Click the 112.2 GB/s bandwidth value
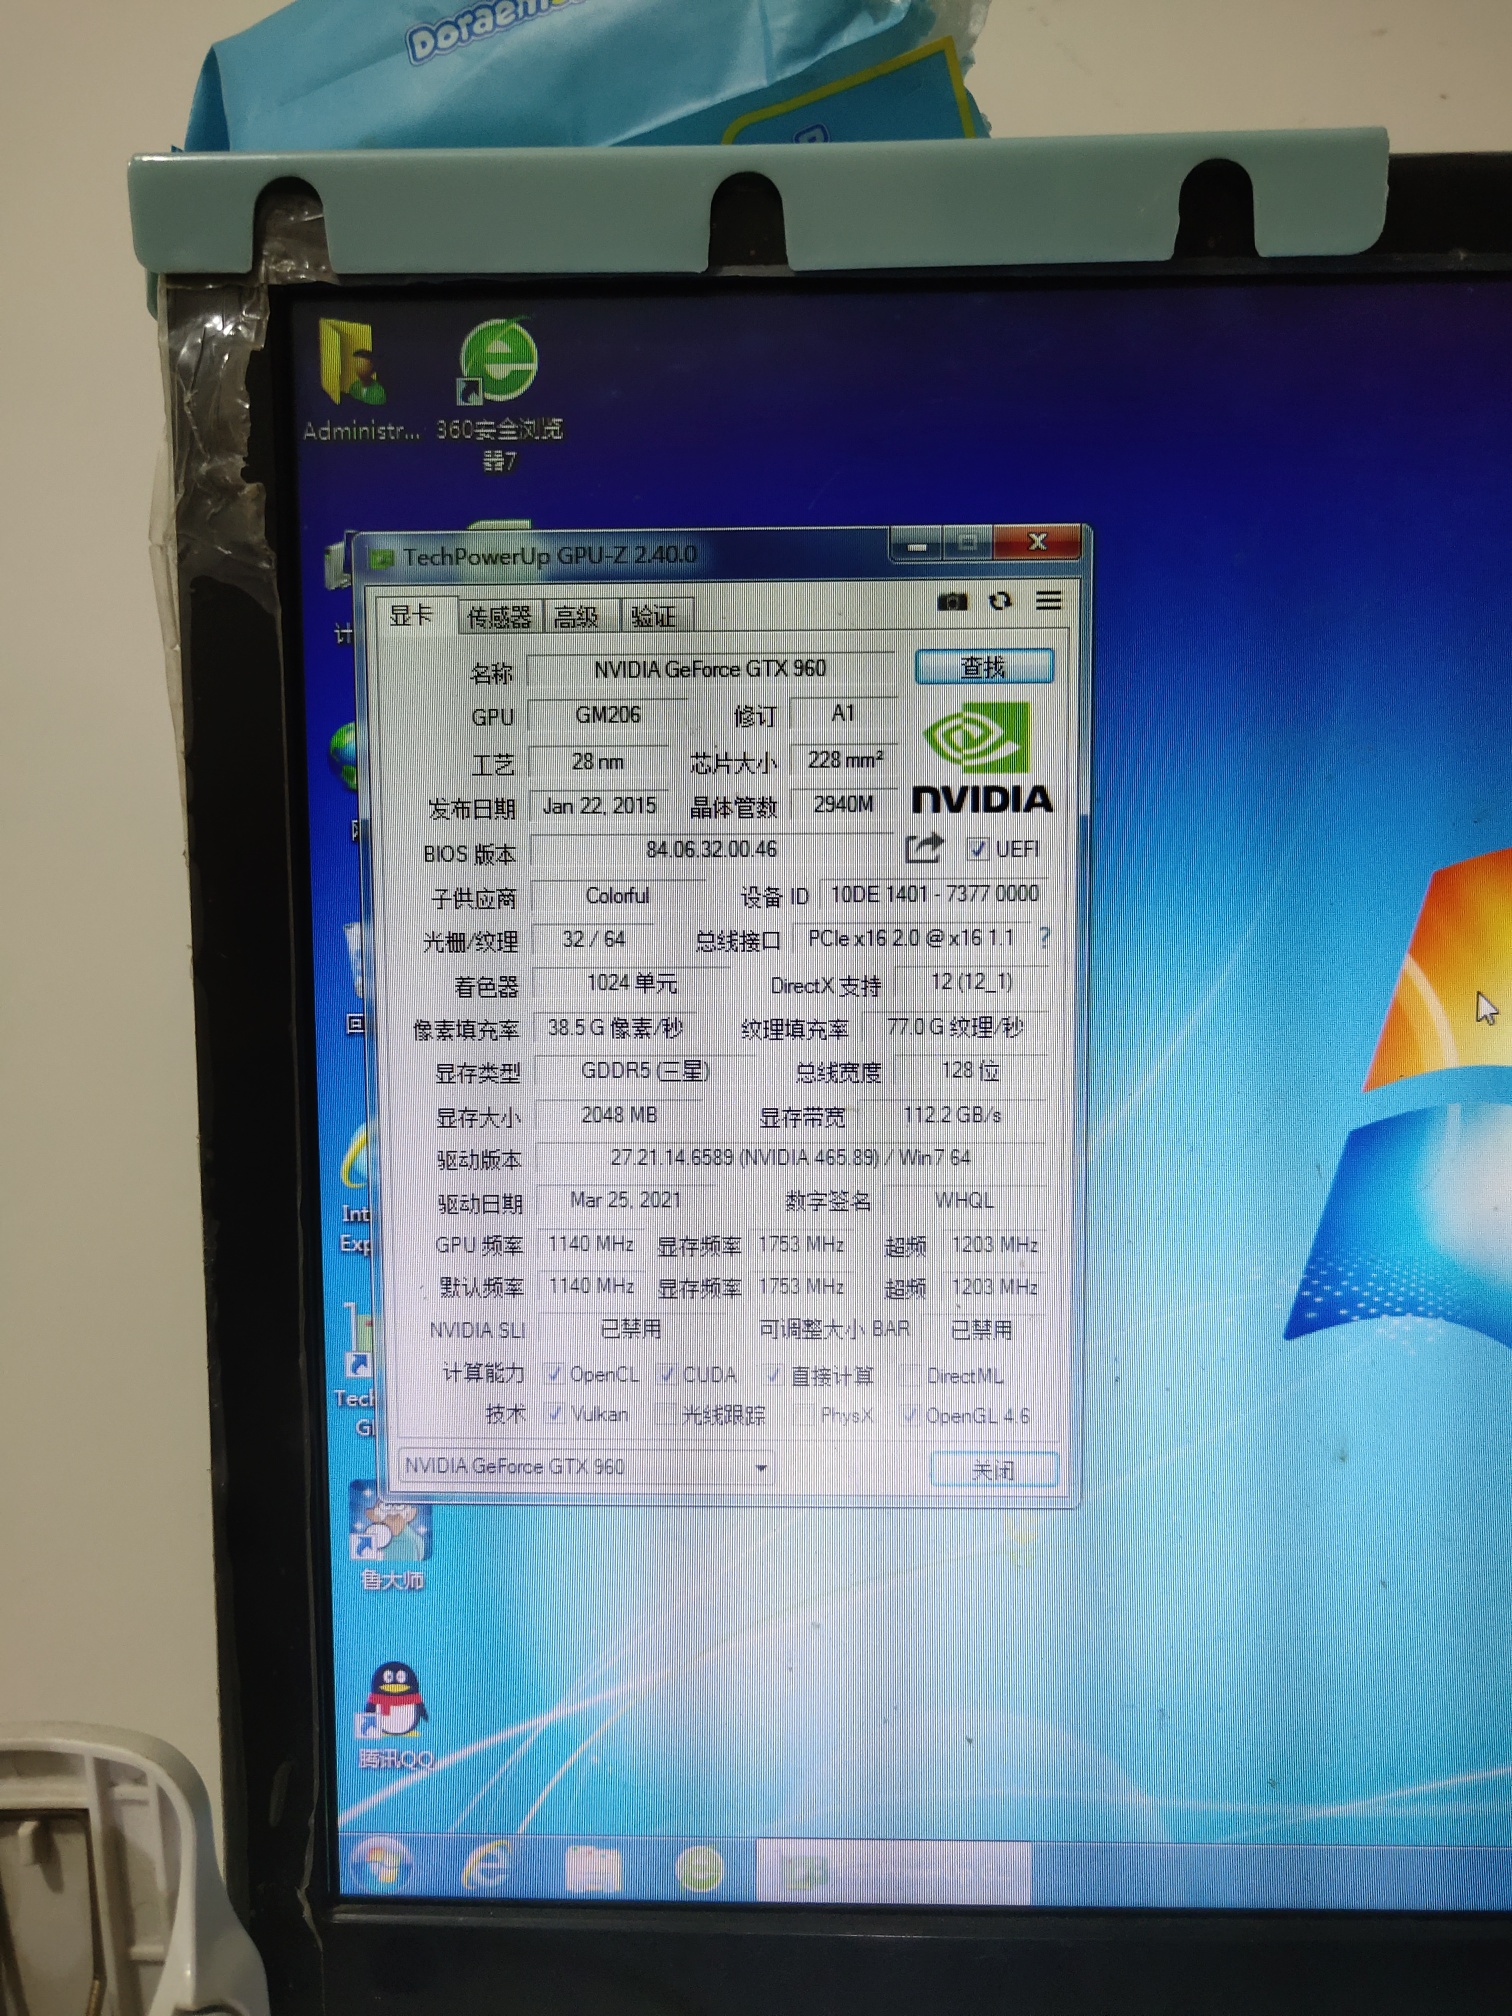 click(952, 1115)
